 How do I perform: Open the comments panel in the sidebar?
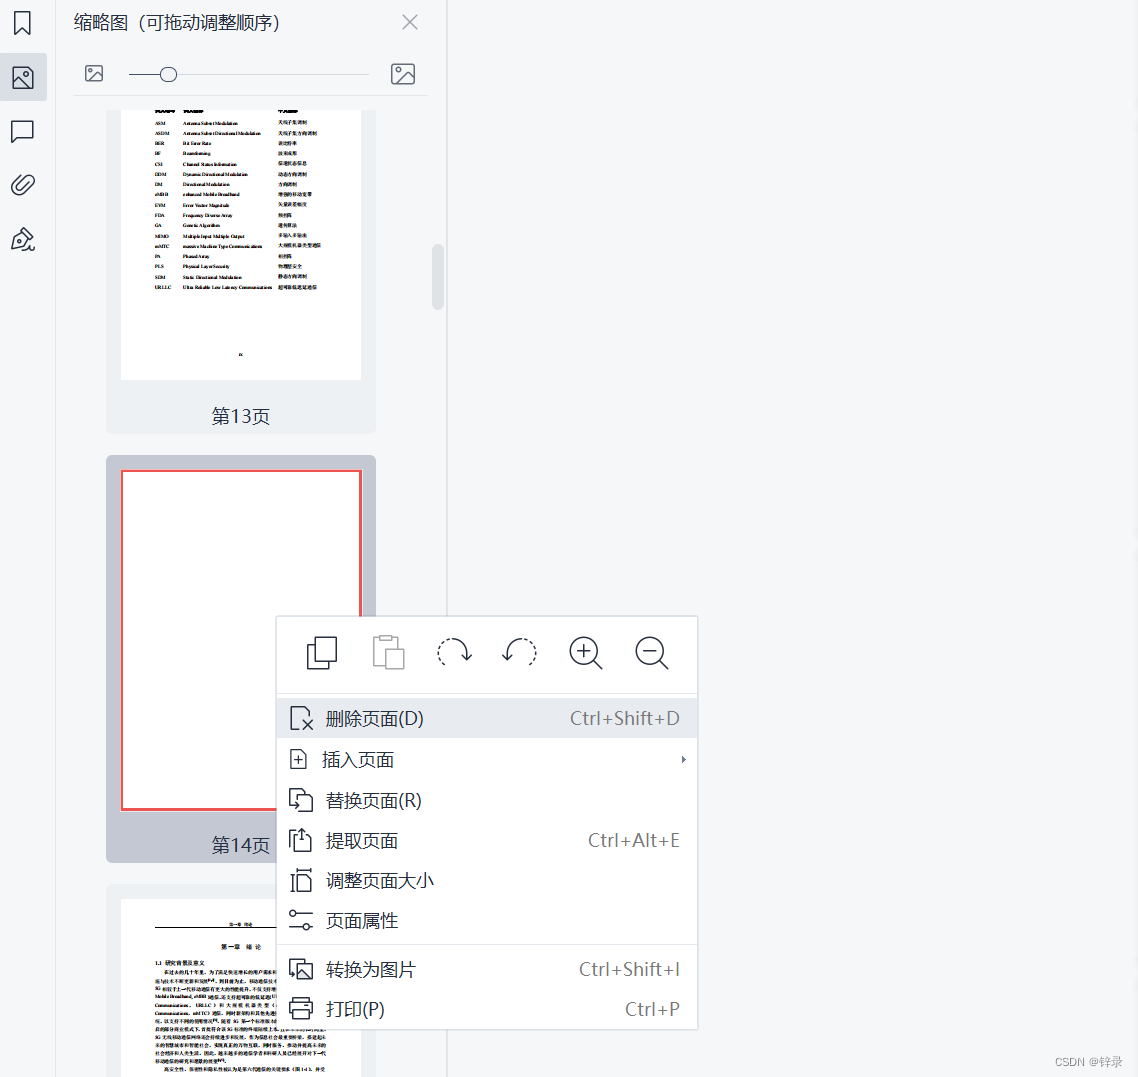click(x=23, y=131)
